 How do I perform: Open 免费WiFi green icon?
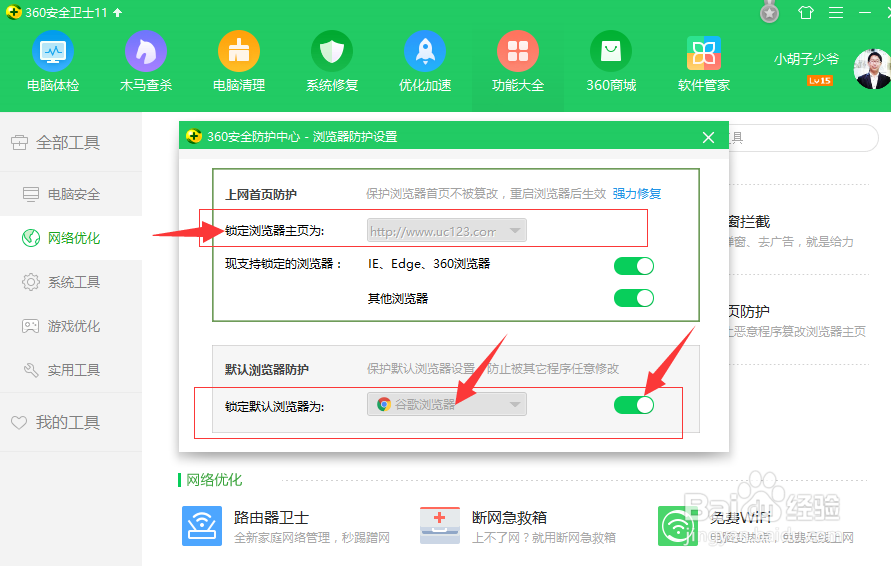click(x=677, y=526)
